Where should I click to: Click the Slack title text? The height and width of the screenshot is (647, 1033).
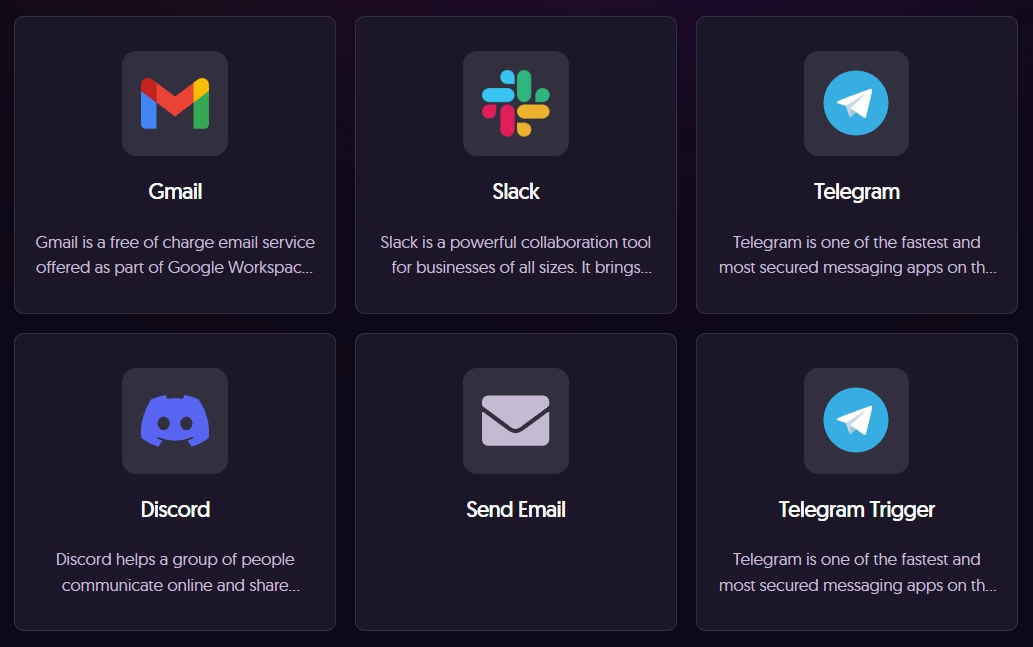point(516,191)
